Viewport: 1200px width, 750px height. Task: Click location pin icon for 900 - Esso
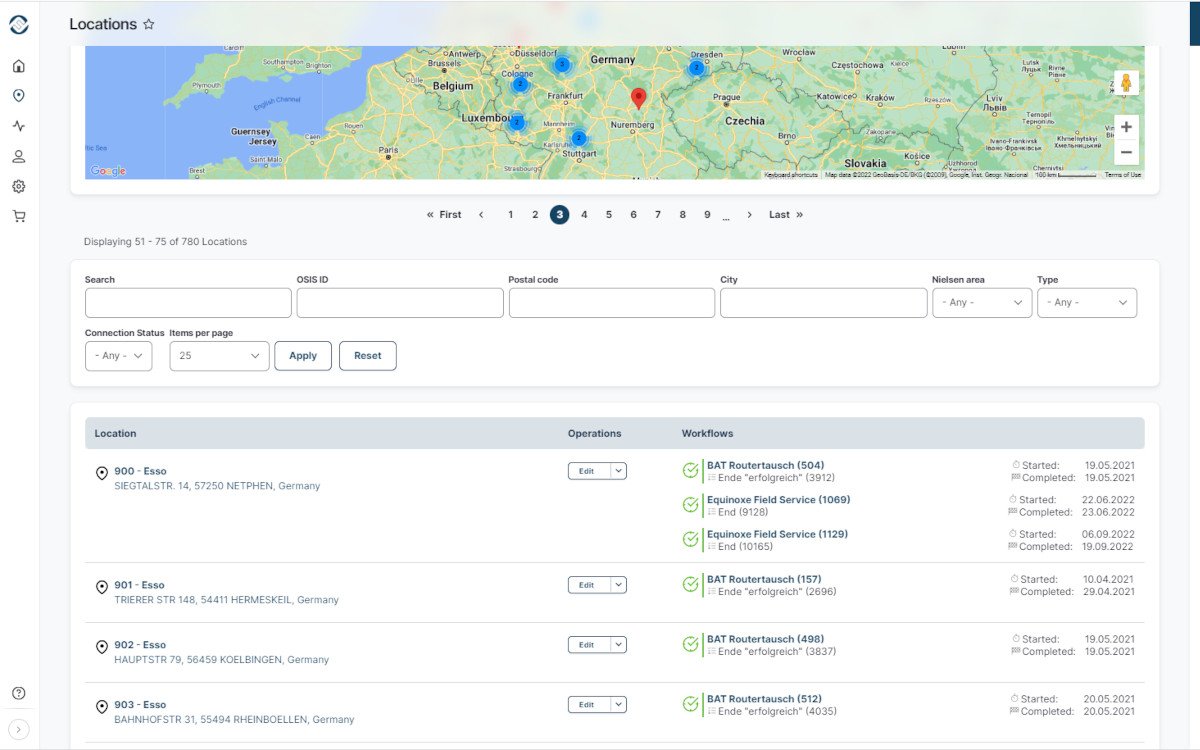tap(101, 473)
